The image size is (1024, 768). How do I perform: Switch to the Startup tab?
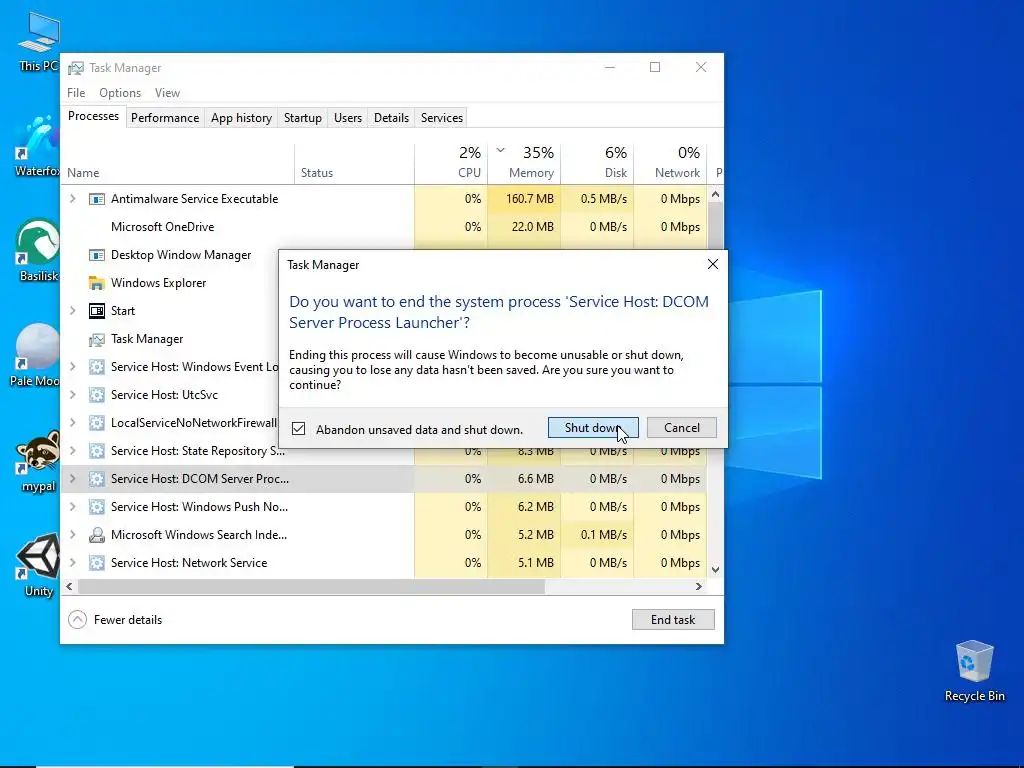click(x=302, y=118)
